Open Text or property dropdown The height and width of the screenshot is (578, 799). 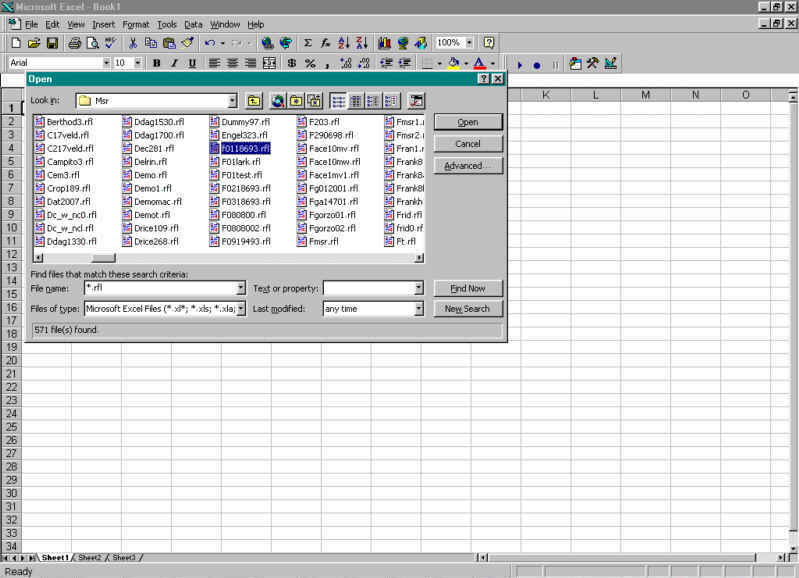click(x=418, y=288)
